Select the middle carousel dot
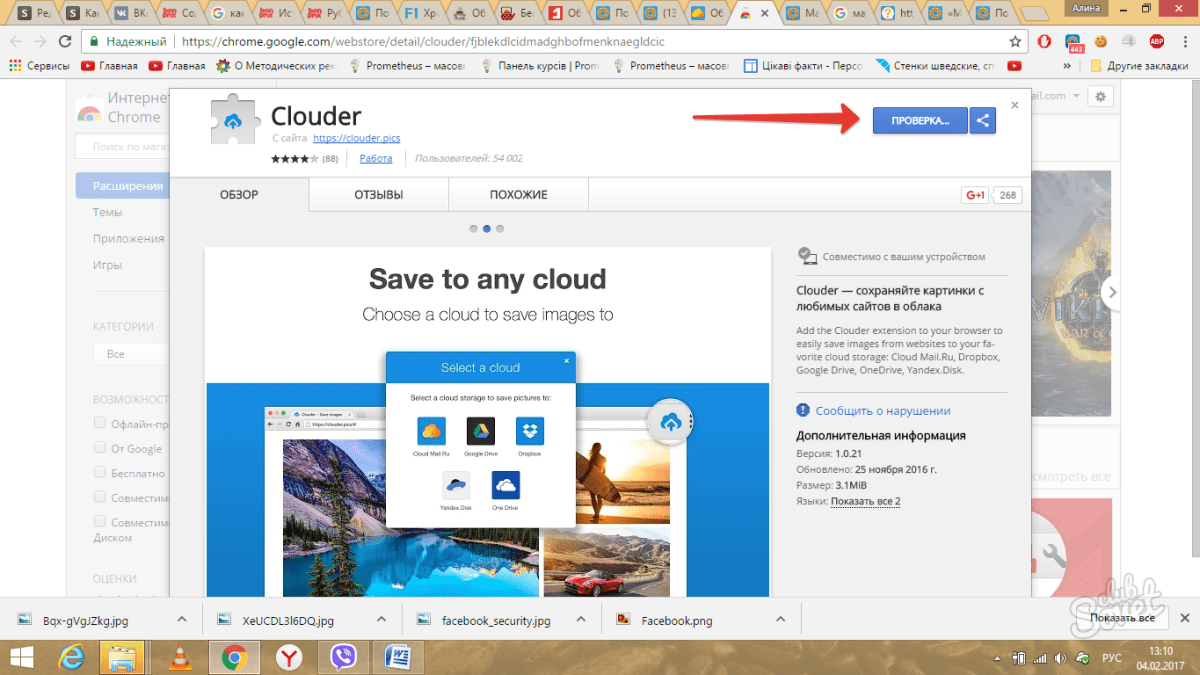This screenshot has height=675, width=1200. click(487, 229)
